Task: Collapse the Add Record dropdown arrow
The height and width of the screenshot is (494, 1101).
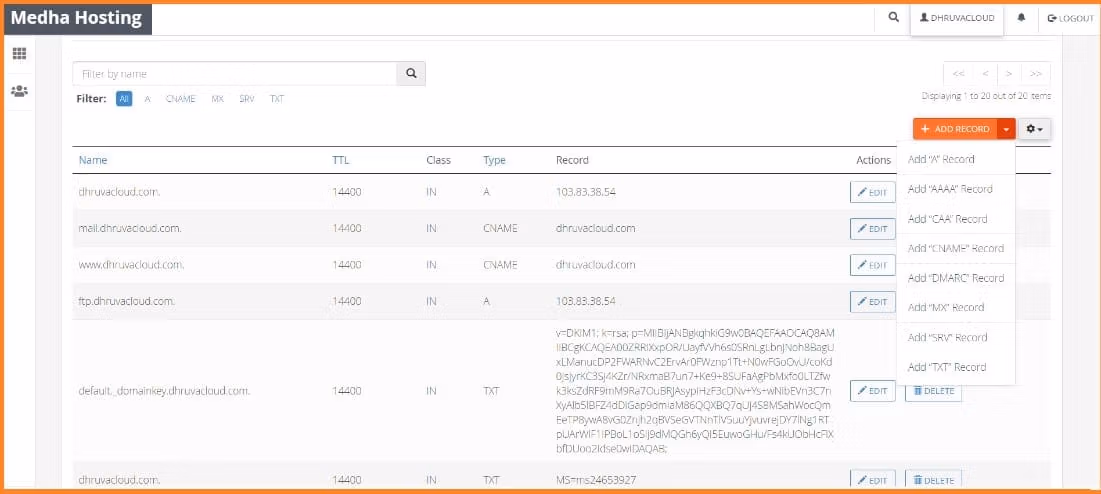Action: pos(1006,129)
